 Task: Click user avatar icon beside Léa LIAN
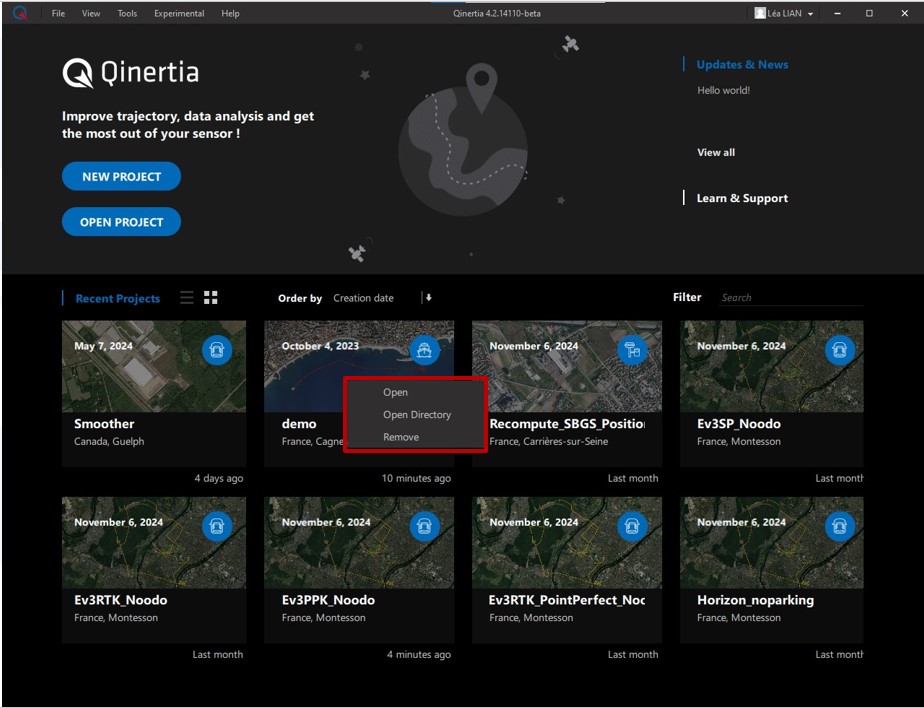(760, 13)
